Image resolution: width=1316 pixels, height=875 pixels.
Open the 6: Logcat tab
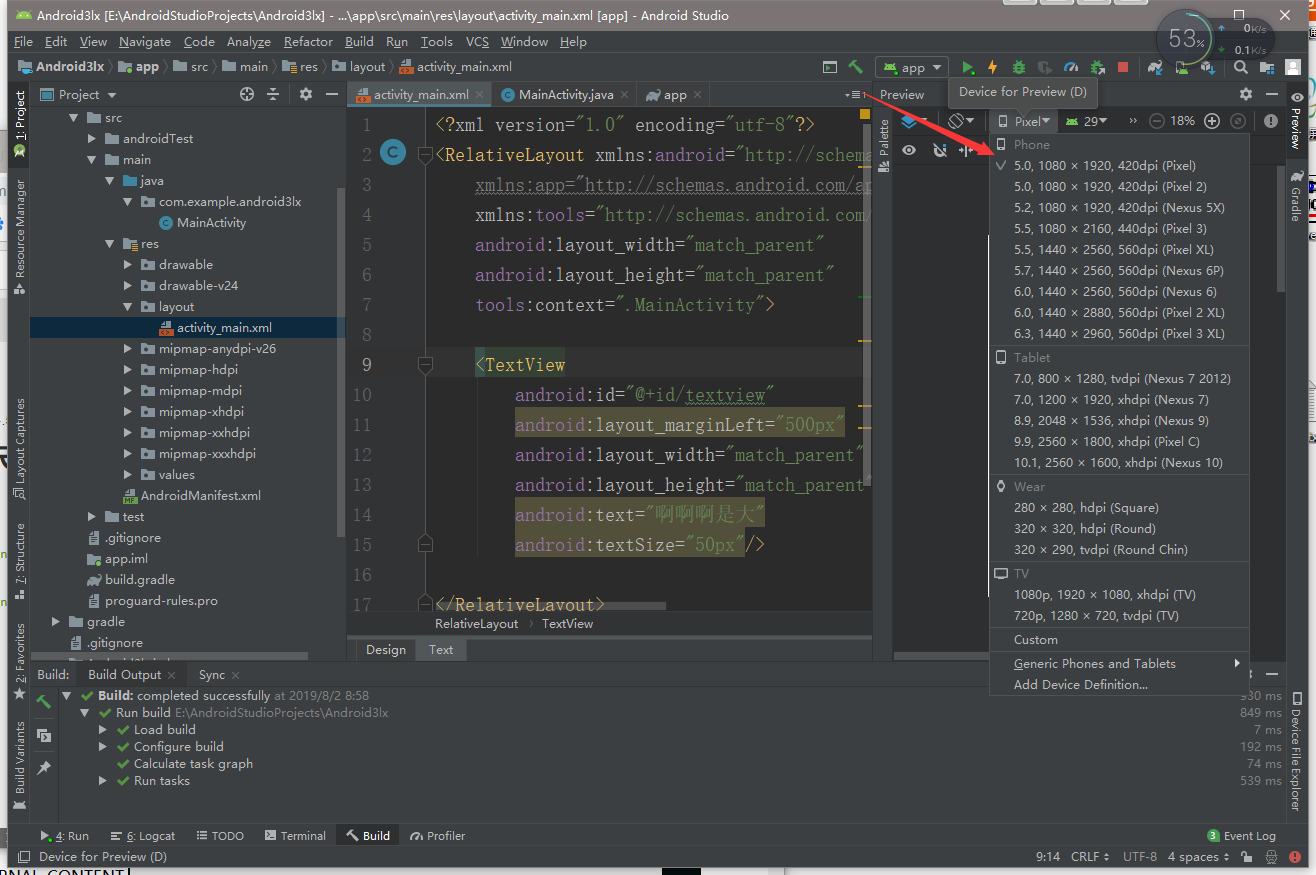coord(143,836)
